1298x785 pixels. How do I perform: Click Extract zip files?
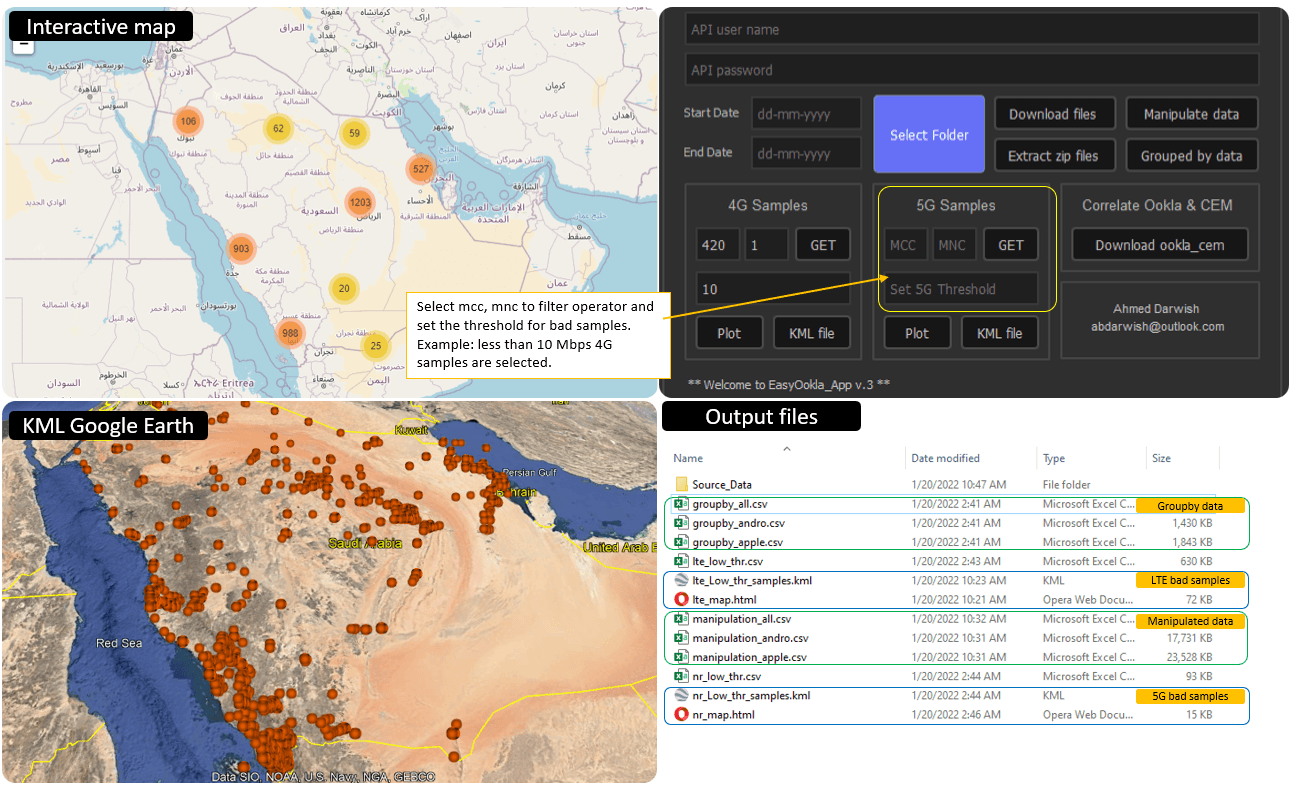1055,155
